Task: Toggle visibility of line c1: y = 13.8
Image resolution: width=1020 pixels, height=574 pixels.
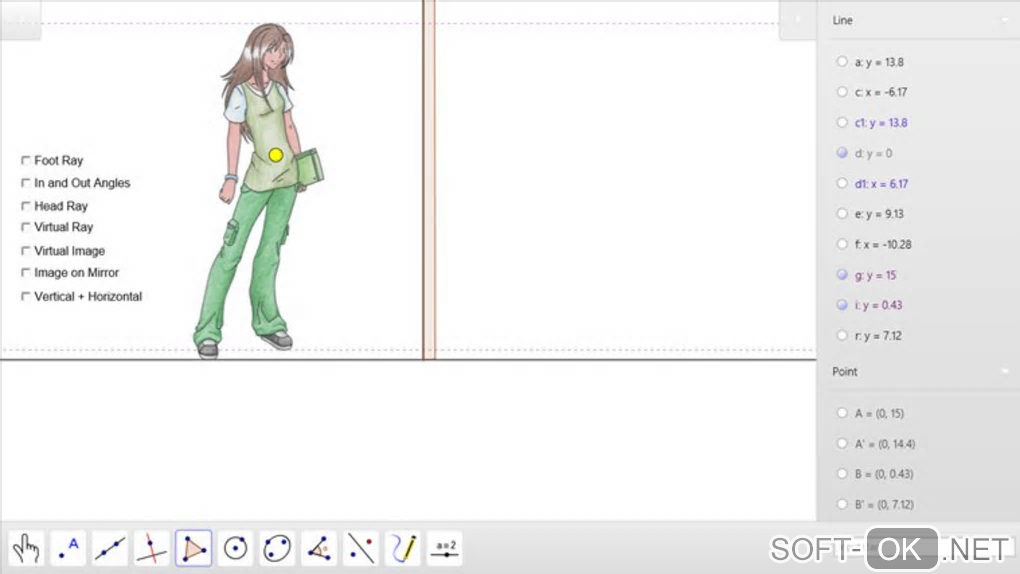Action: pos(842,122)
